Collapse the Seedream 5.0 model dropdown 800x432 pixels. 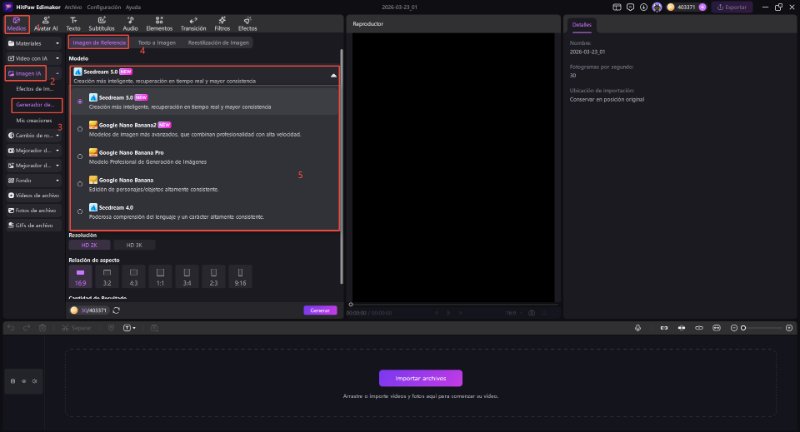(333, 75)
